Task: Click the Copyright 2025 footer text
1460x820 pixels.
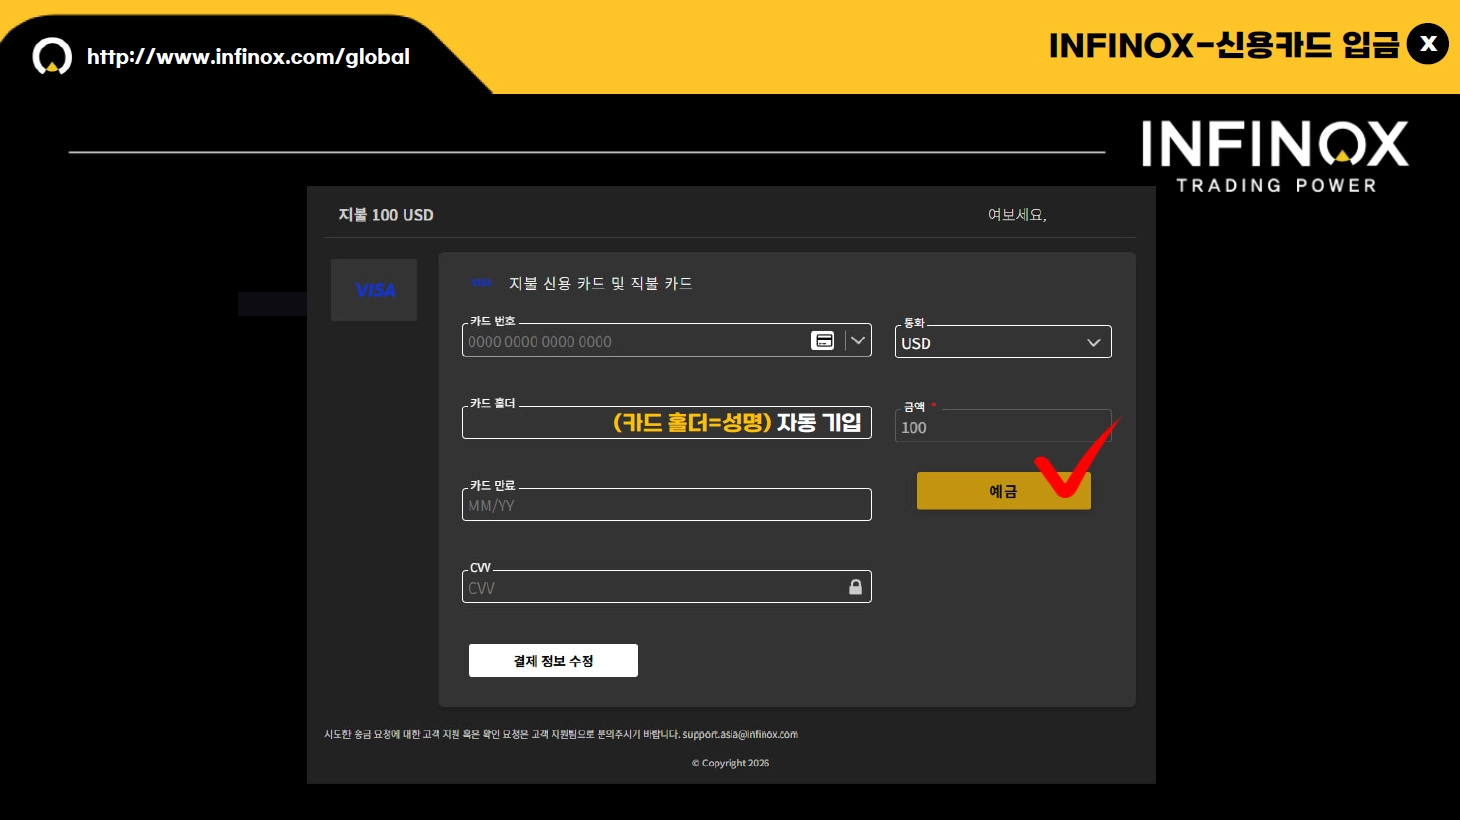Action: [x=731, y=763]
